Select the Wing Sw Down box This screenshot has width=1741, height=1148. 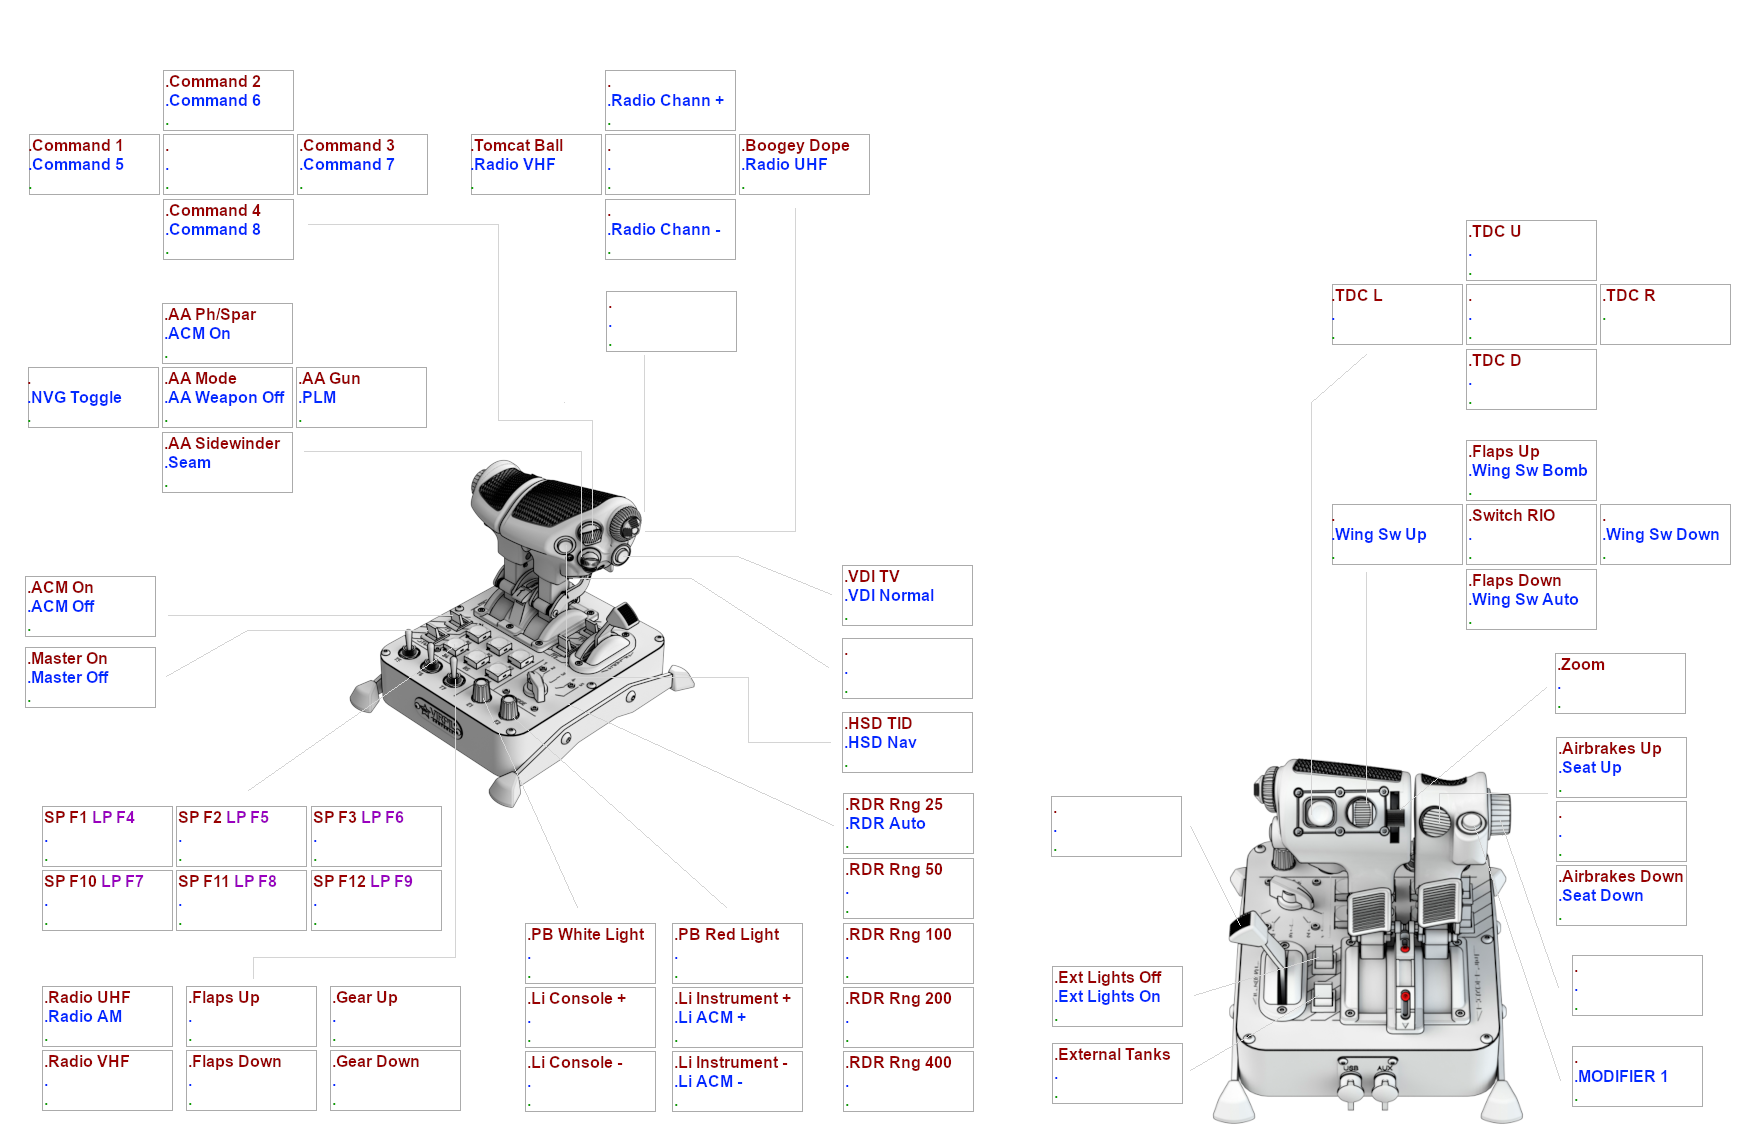point(1665,534)
